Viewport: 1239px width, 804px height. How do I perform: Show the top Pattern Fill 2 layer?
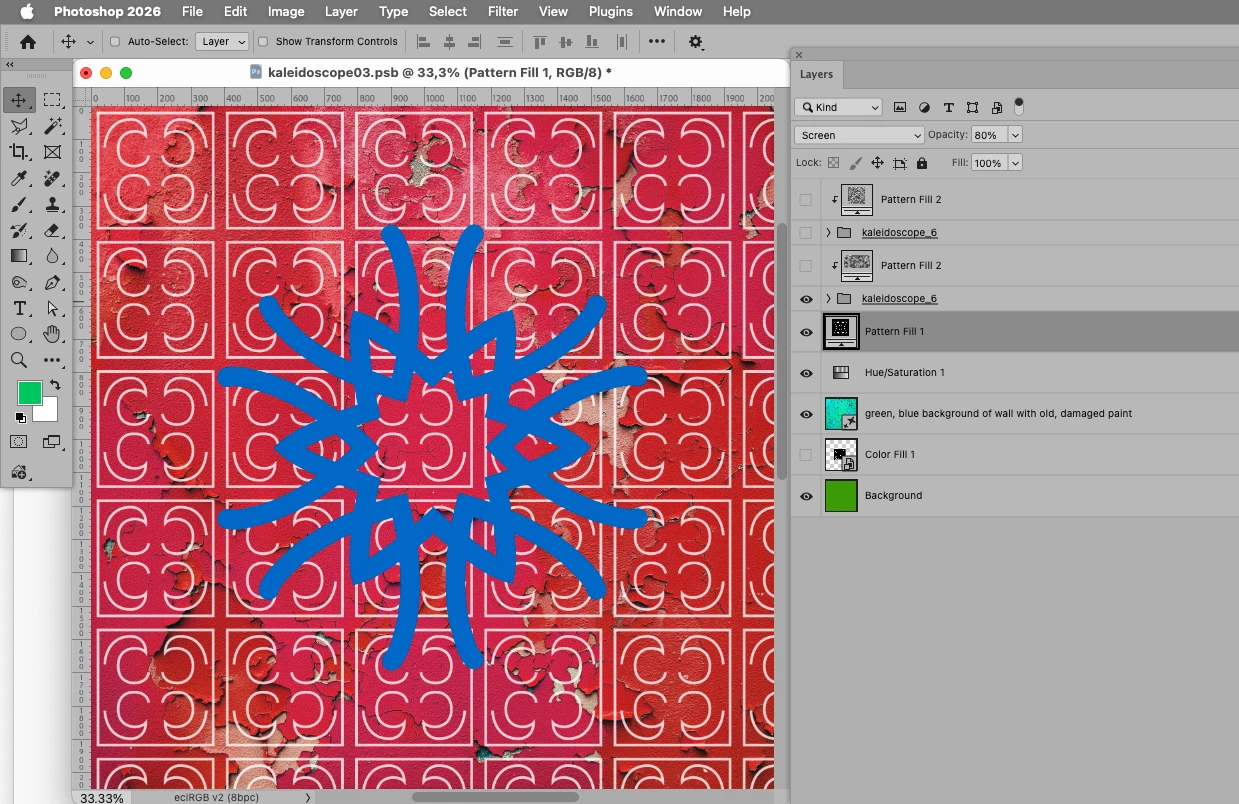click(x=806, y=200)
